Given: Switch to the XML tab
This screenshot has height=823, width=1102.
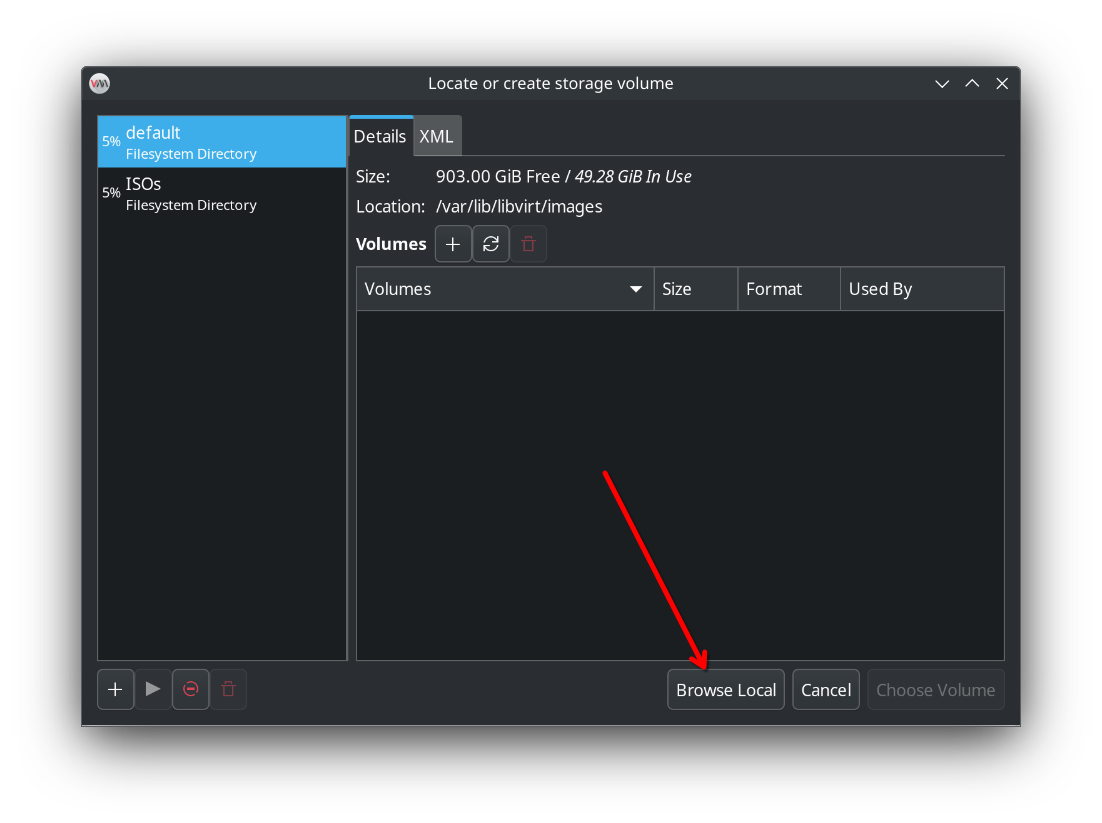Looking at the screenshot, I should point(436,135).
